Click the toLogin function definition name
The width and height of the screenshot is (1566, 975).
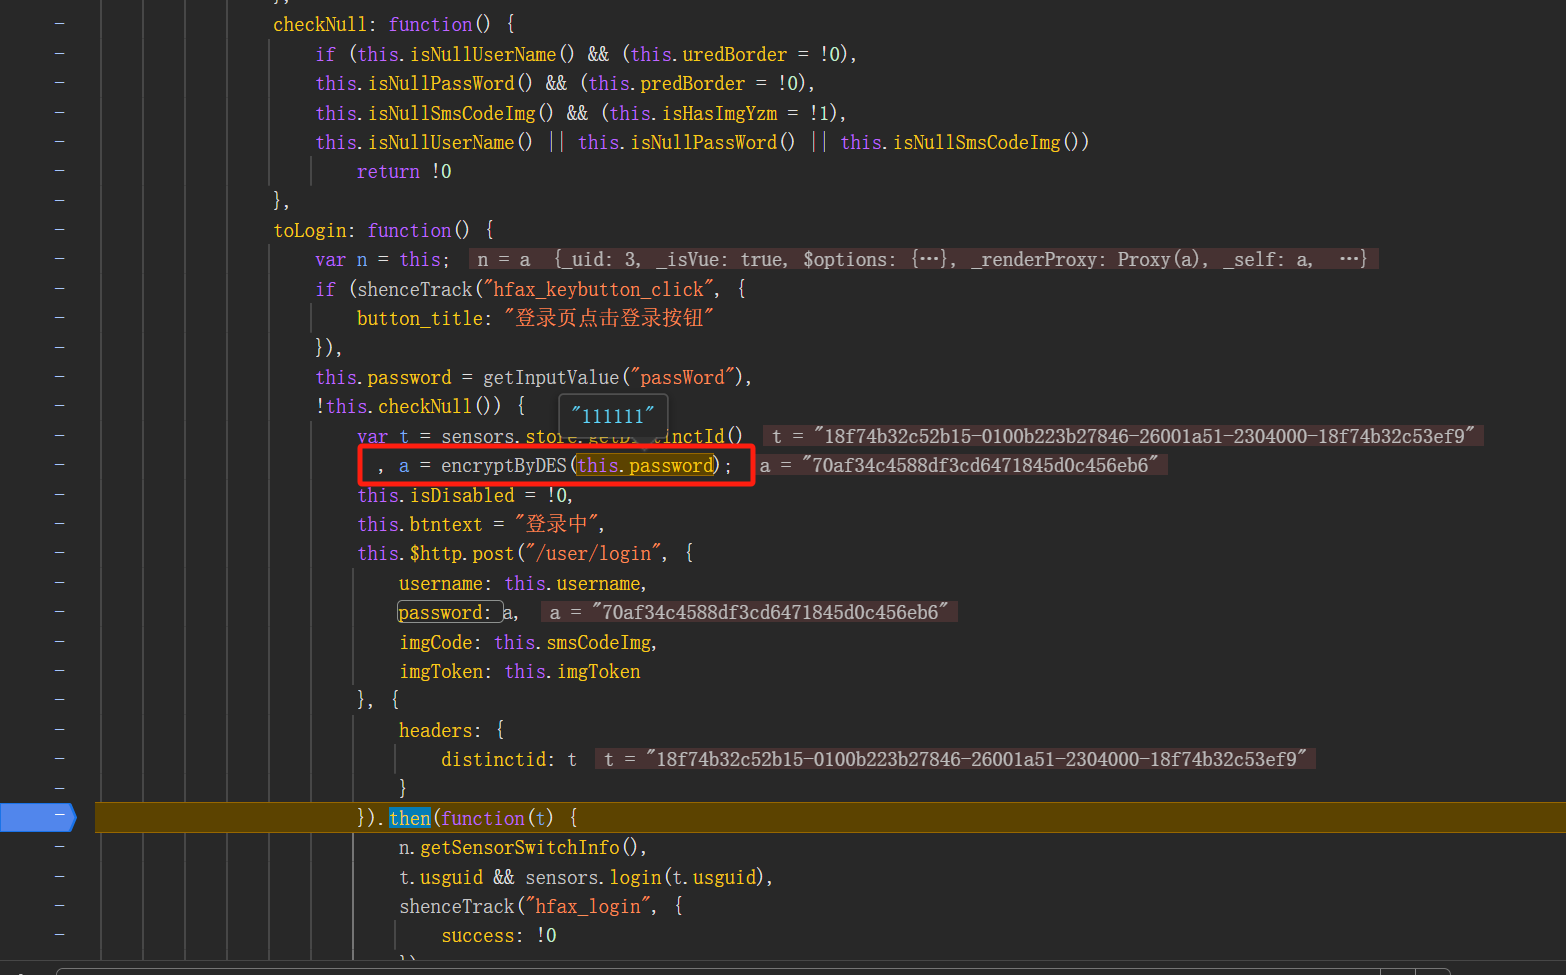[x=310, y=230]
